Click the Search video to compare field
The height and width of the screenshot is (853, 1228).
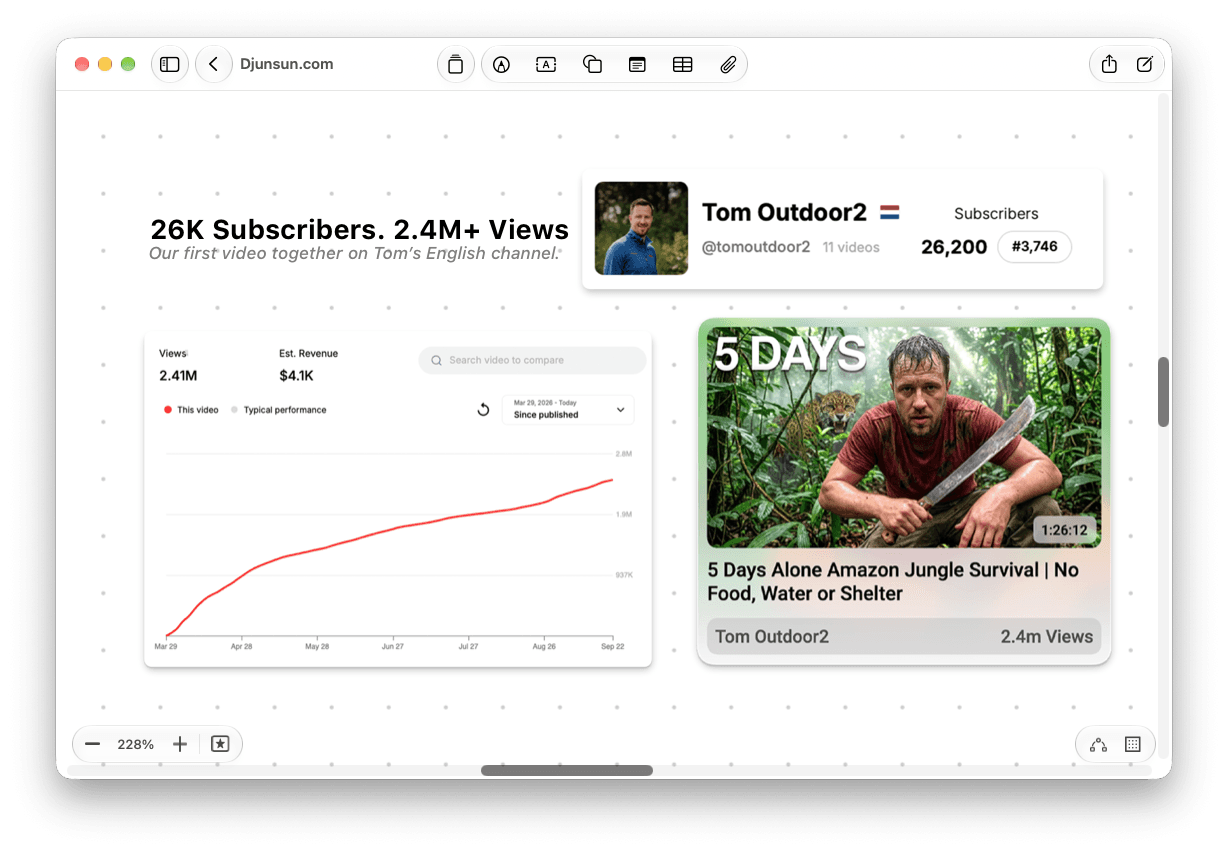tap(532, 360)
